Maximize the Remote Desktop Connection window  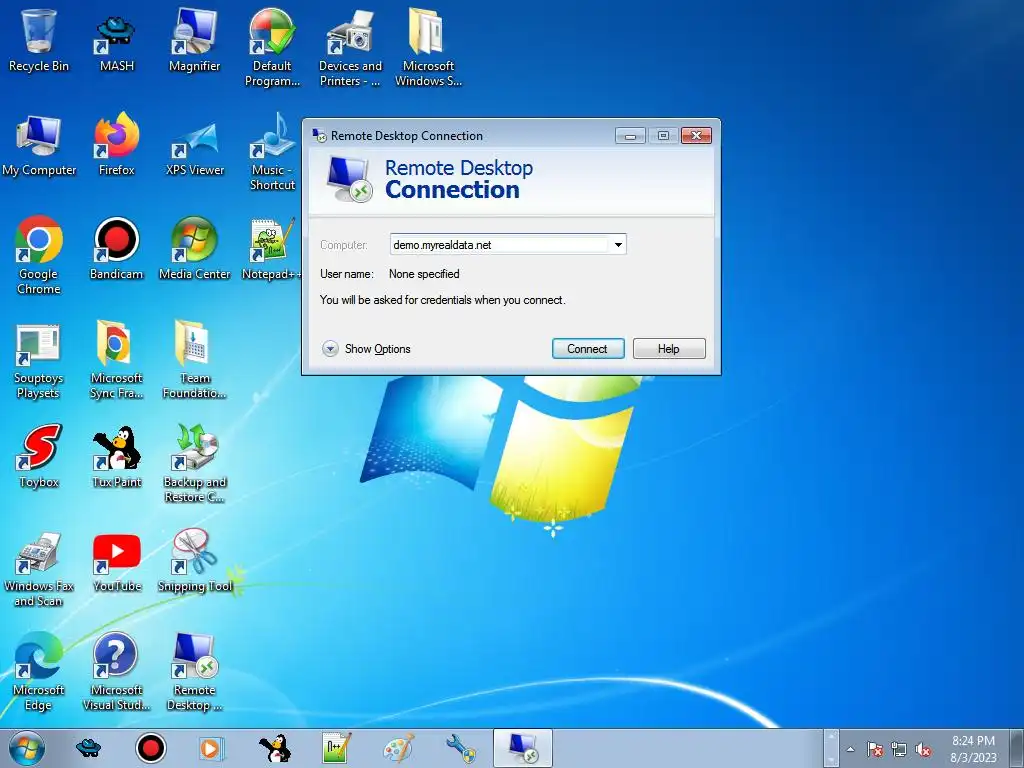(663, 136)
